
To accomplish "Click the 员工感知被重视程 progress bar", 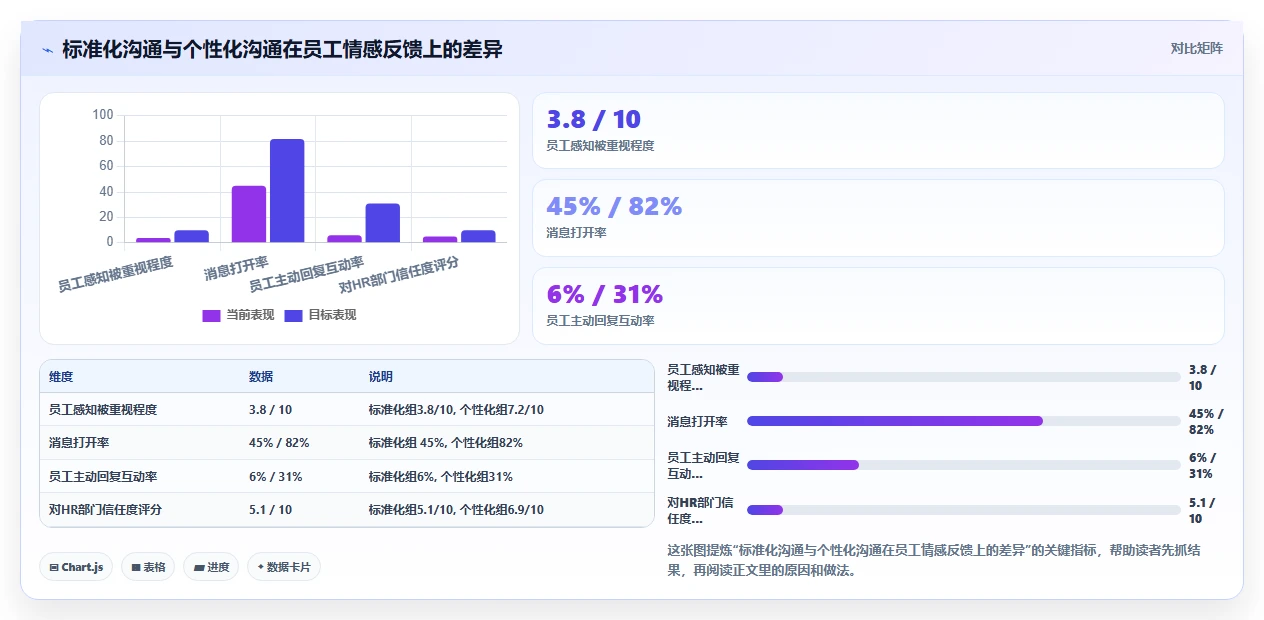I will click(964, 377).
